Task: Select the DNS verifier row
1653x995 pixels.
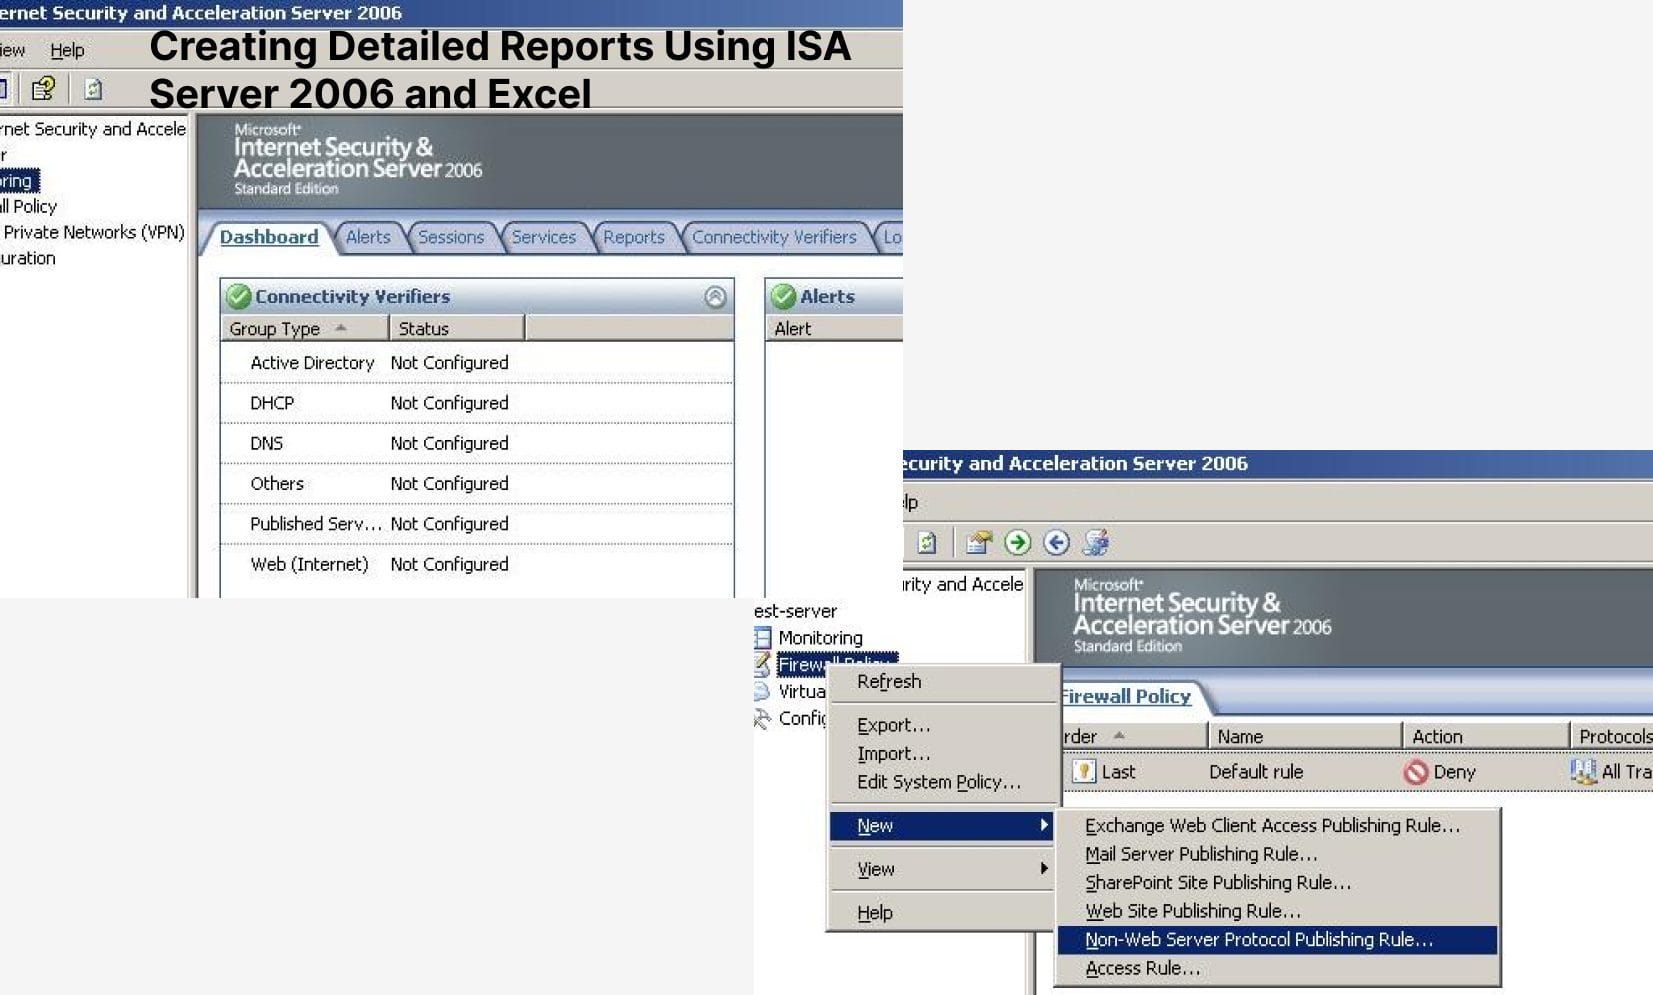Action: 476,443
